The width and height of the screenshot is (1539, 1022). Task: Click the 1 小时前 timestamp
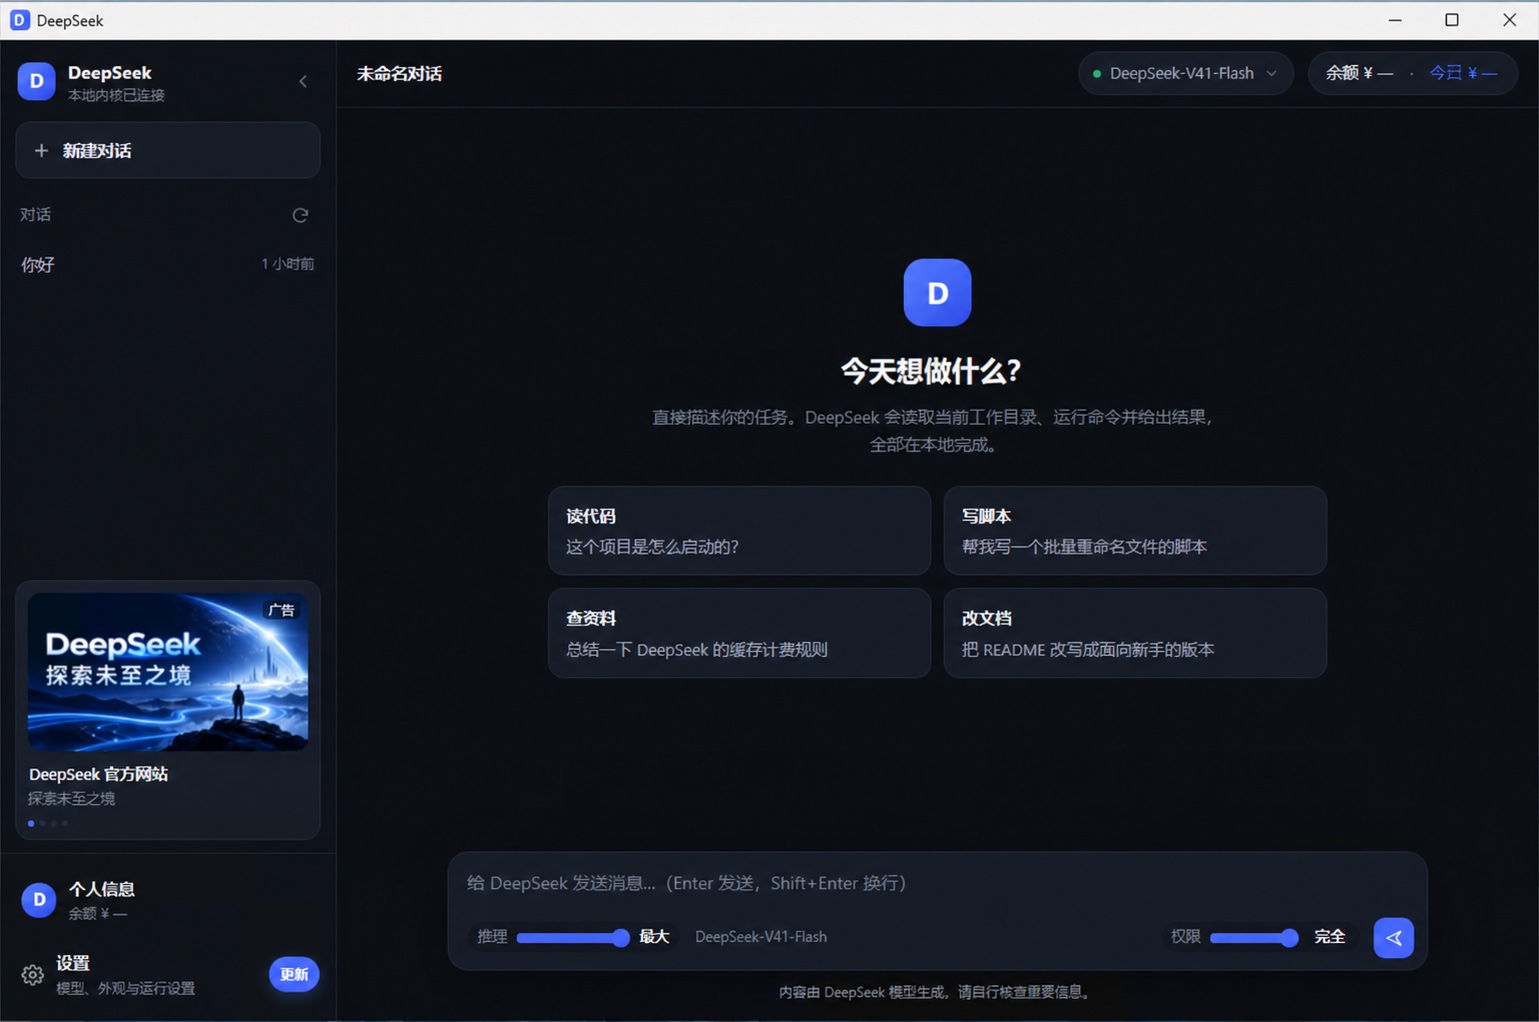click(288, 264)
